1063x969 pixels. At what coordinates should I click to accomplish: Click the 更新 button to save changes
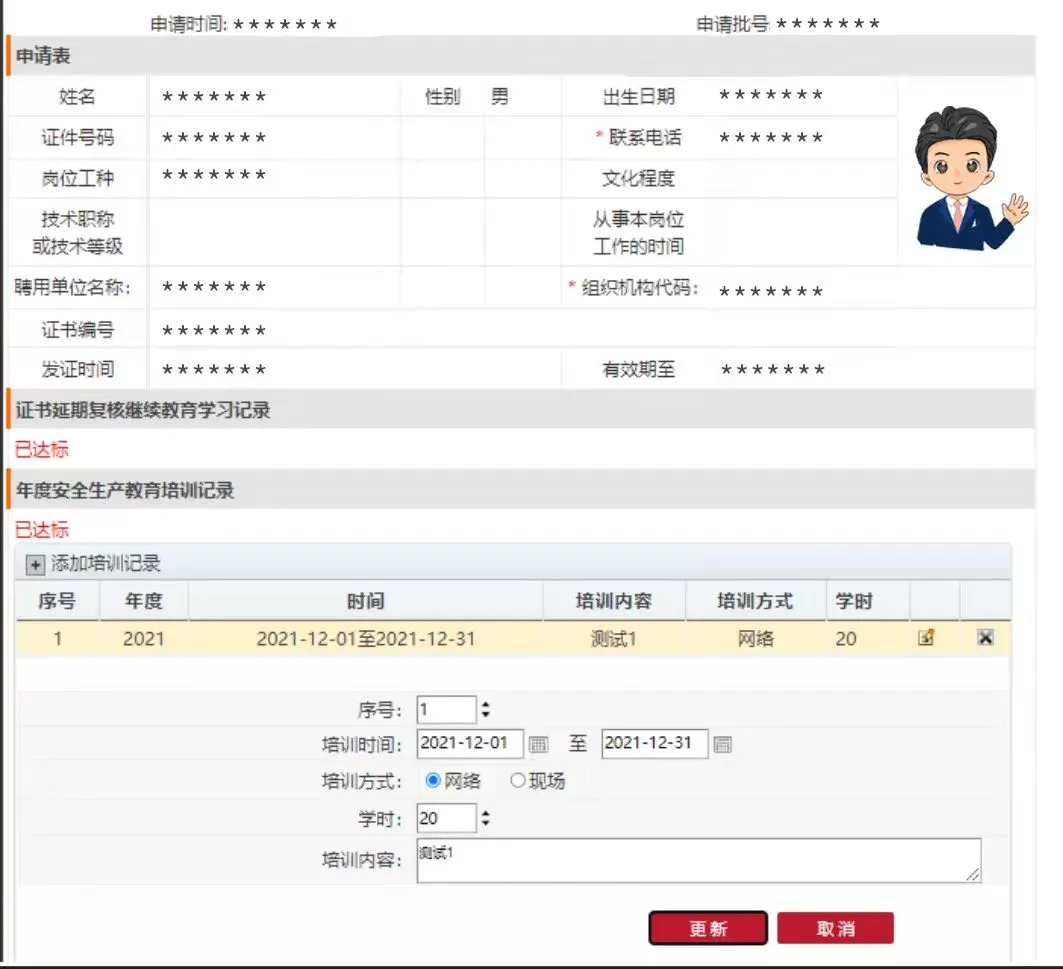(x=708, y=928)
